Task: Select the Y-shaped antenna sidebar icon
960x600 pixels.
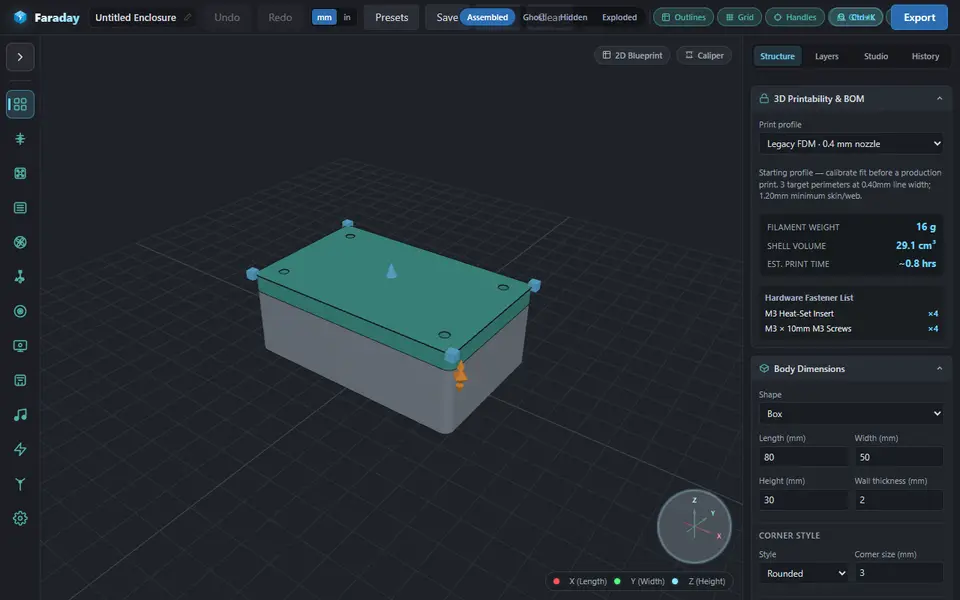Action: [20, 484]
